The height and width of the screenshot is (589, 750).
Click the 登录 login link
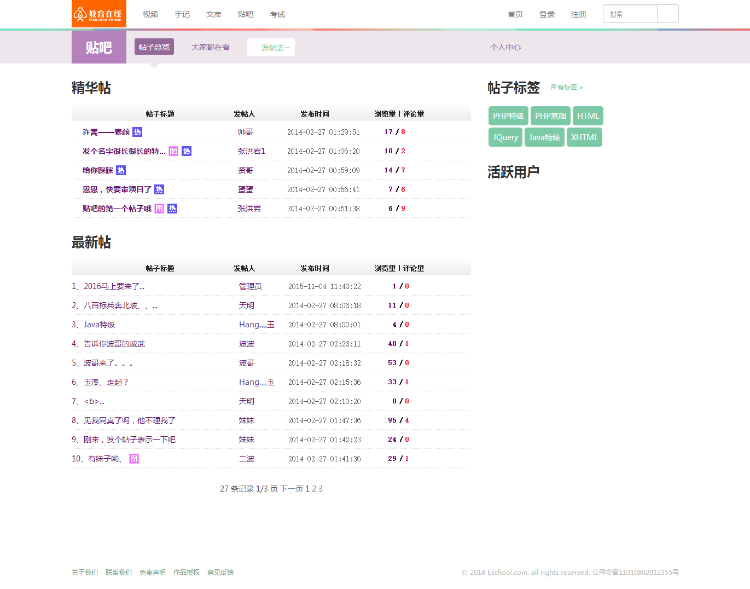(x=547, y=15)
